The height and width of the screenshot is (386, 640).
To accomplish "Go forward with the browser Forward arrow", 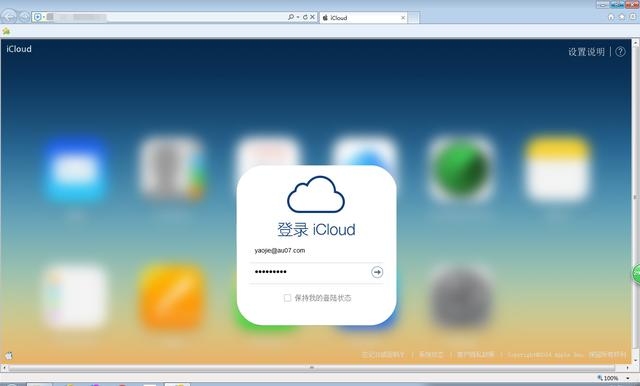I will click(x=24, y=16).
